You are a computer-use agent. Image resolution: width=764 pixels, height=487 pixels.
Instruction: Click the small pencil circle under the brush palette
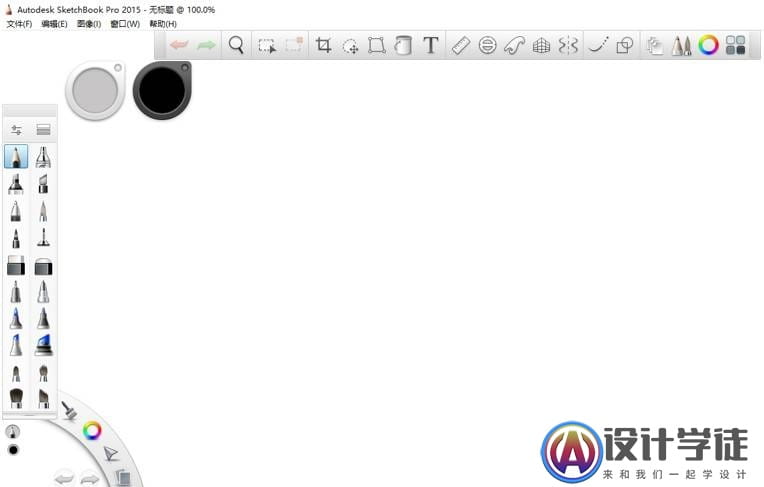point(13,431)
